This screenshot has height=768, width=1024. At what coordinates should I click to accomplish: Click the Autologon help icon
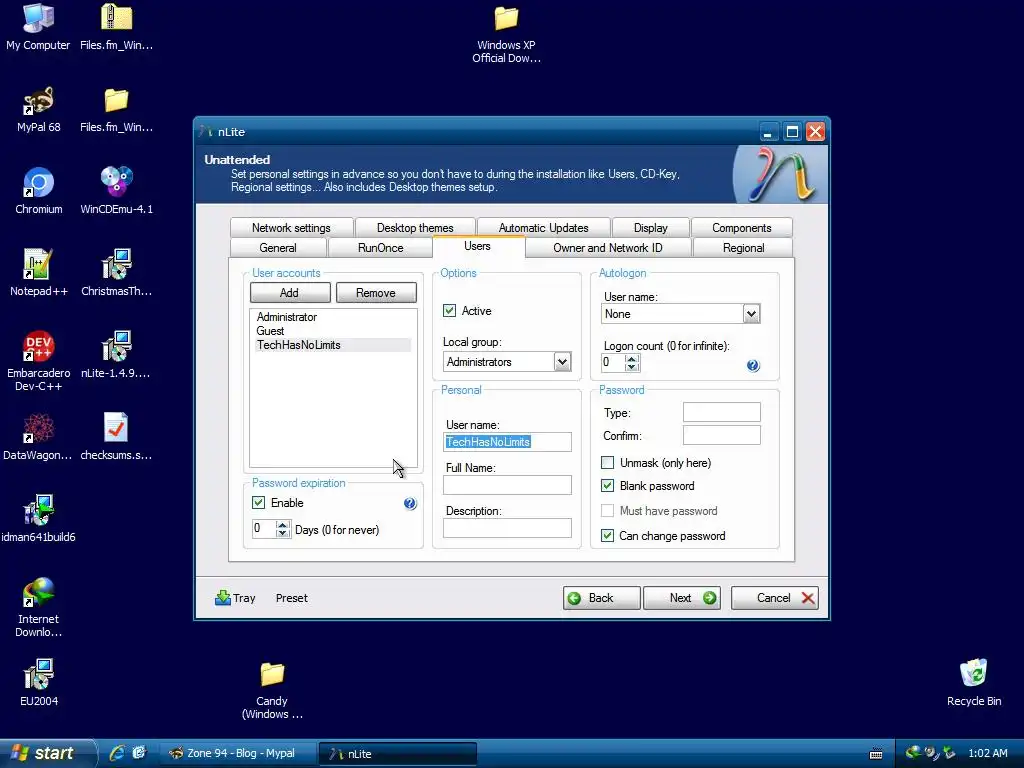[x=753, y=366]
